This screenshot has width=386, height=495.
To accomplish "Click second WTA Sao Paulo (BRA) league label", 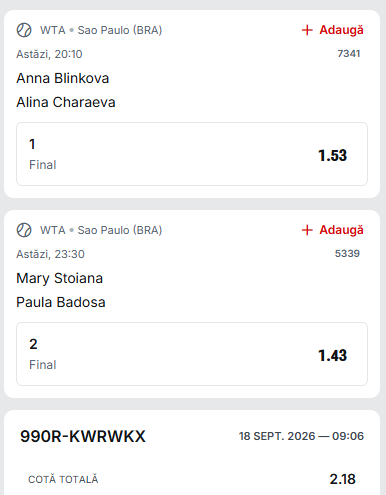I will (101, 230).
